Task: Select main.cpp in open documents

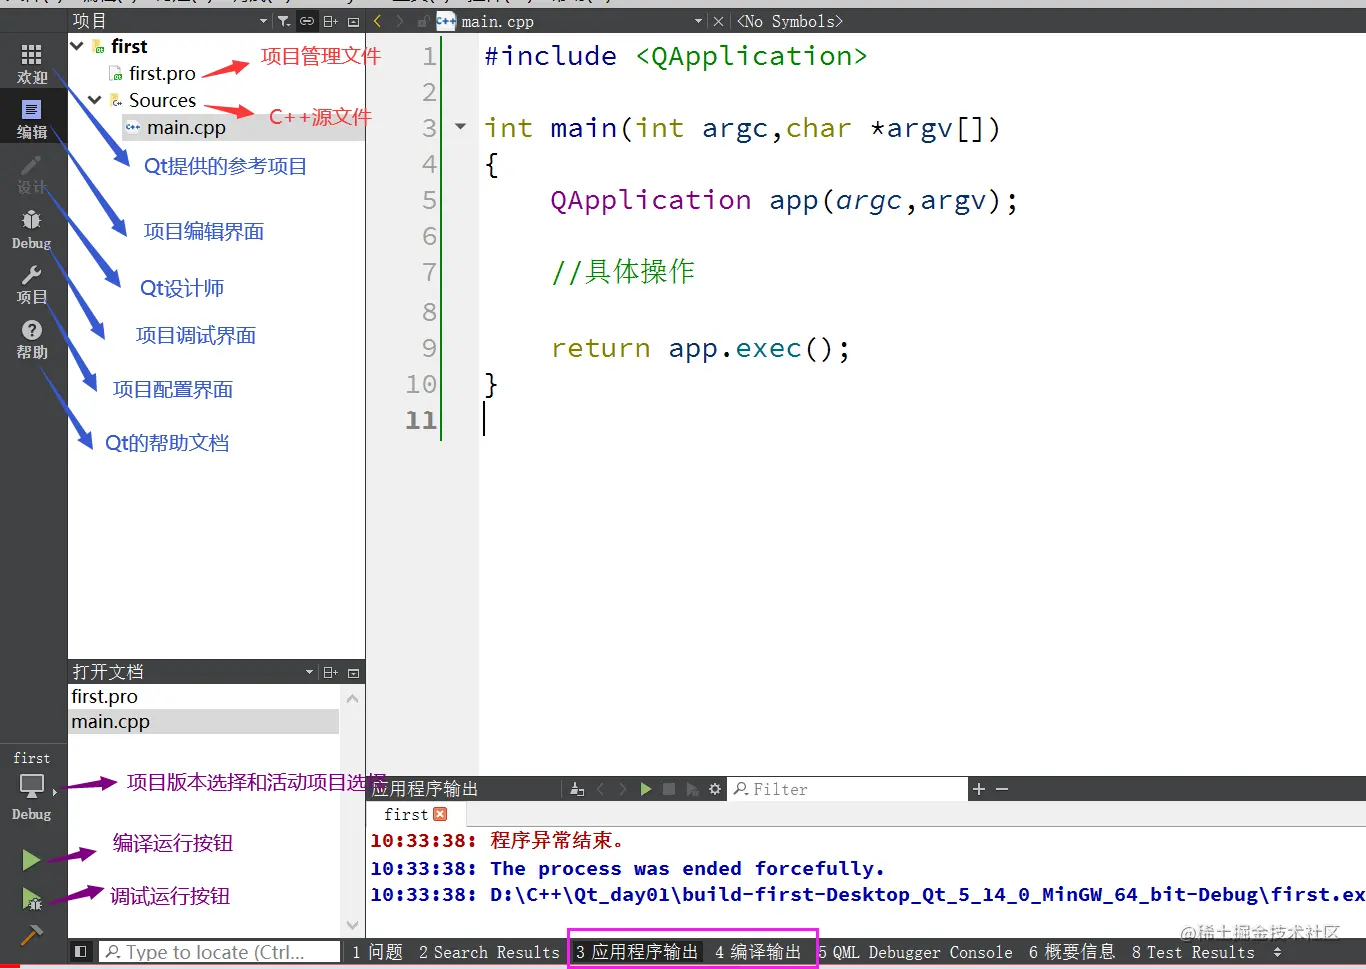Action: [x=204, y=721]
